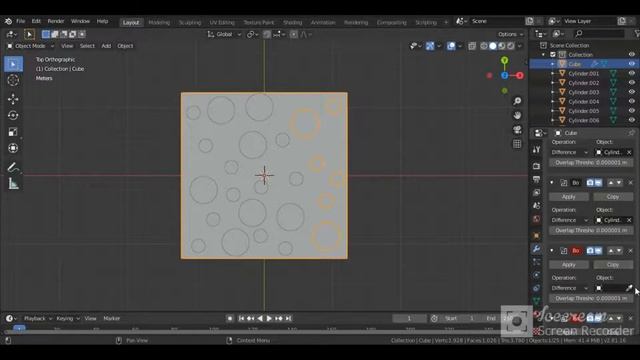Click Copy on the red-named Boolean modifier
Viewport: 640px width, 360px height.
point(613,265)
